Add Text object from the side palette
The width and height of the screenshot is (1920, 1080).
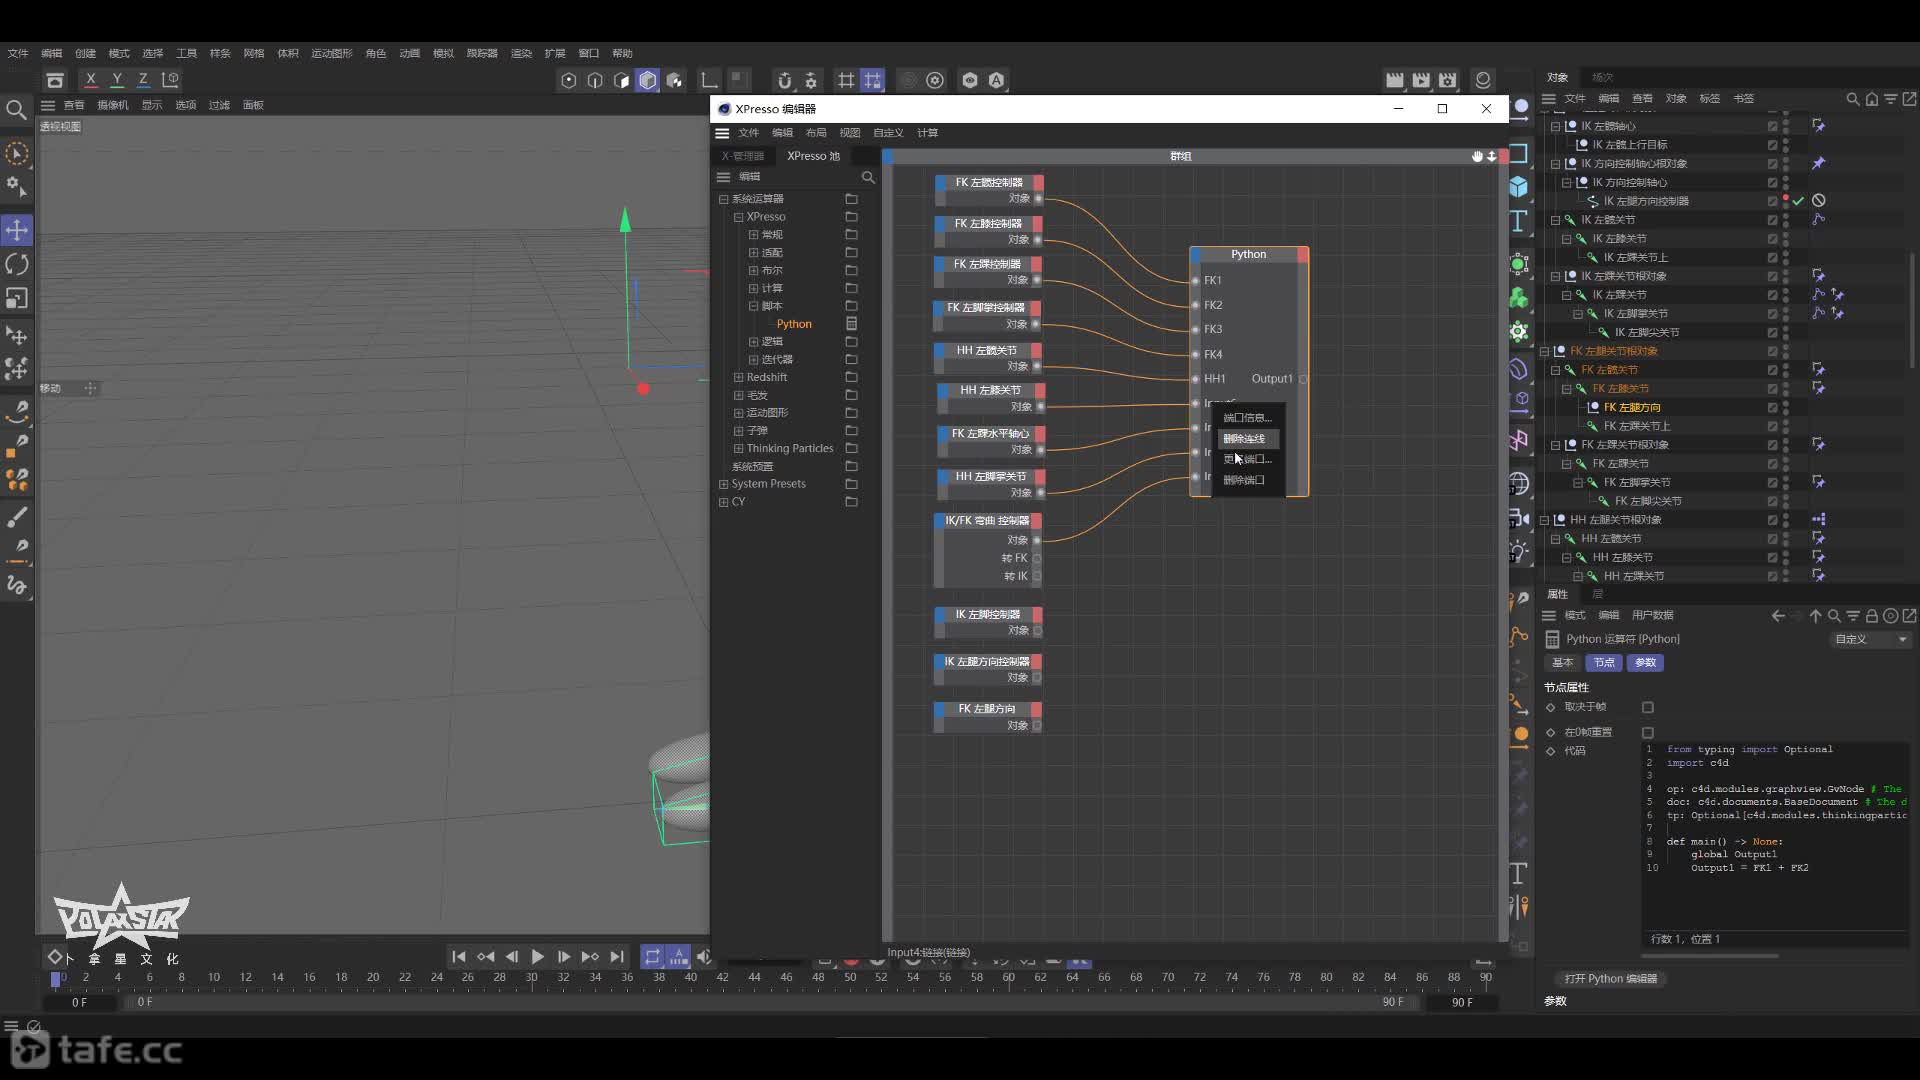click(1519, 221)
